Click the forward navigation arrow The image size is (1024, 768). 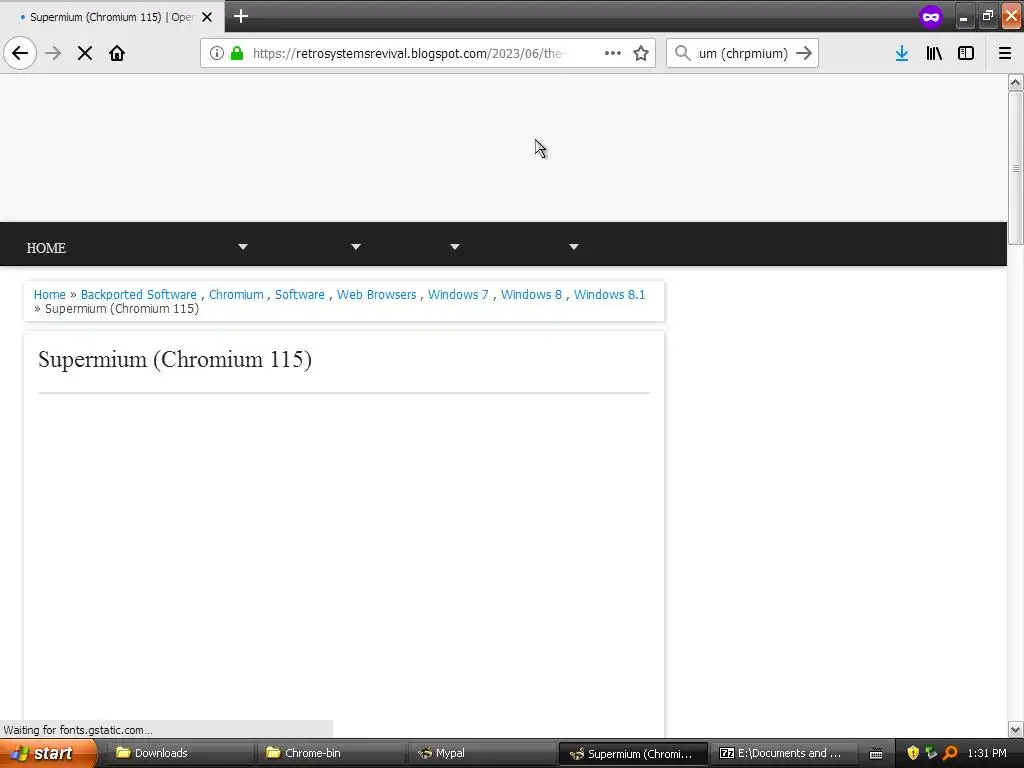pos(53,53)
